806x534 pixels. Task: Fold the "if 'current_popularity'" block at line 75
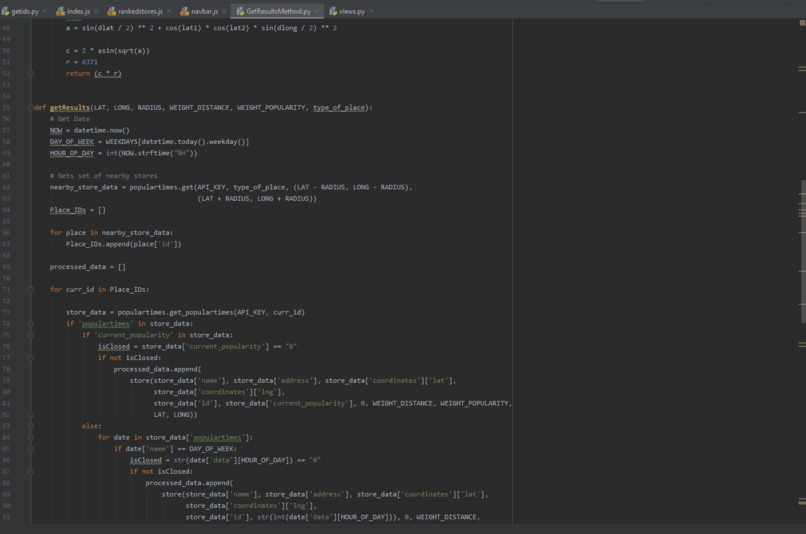31,335
